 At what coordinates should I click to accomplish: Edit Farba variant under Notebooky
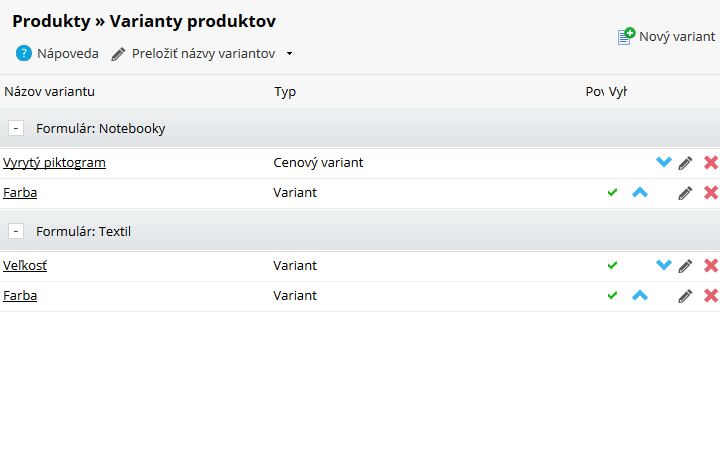pyautogui.click(x=685, y=193)
